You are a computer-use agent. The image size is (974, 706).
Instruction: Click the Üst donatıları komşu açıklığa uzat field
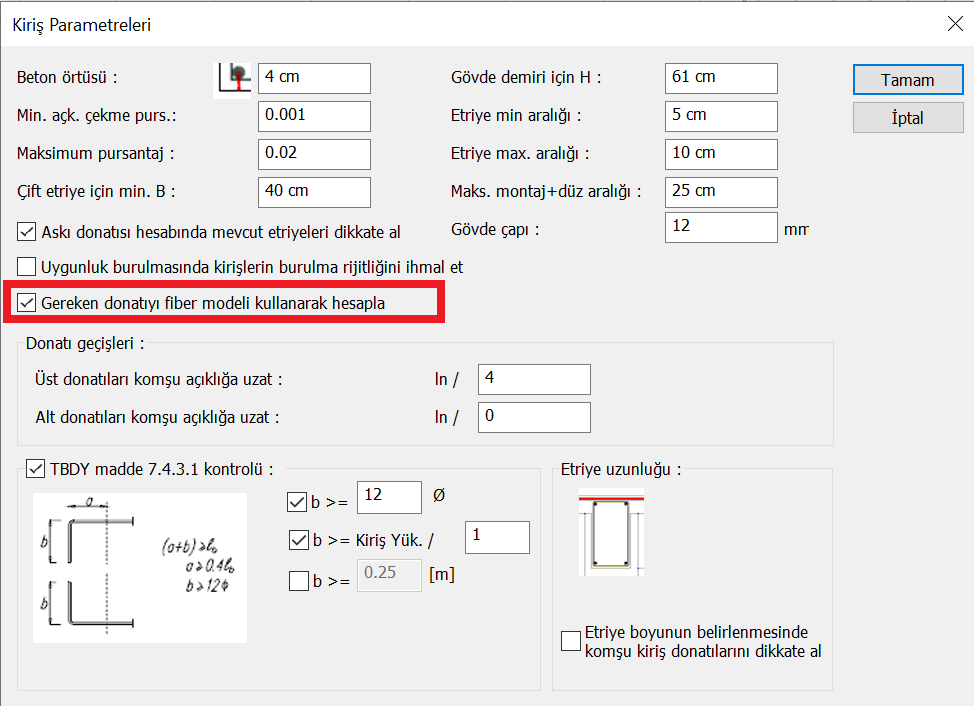534,380
